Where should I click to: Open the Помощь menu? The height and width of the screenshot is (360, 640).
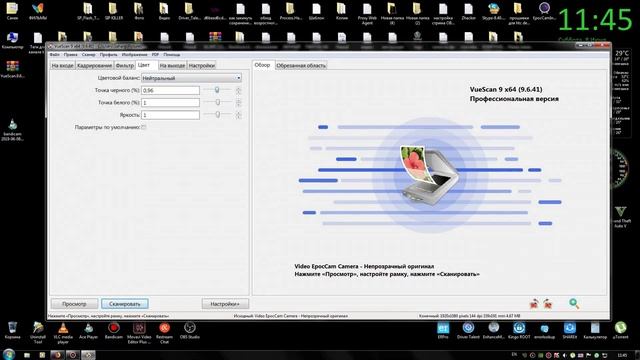[171, 54]
